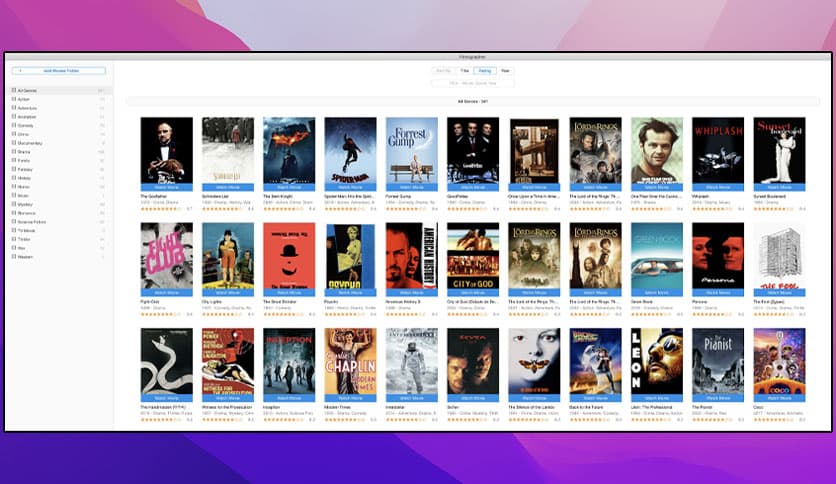Click Watch Movie under Inception
The image size is (836, 484).
pos(289,398)
